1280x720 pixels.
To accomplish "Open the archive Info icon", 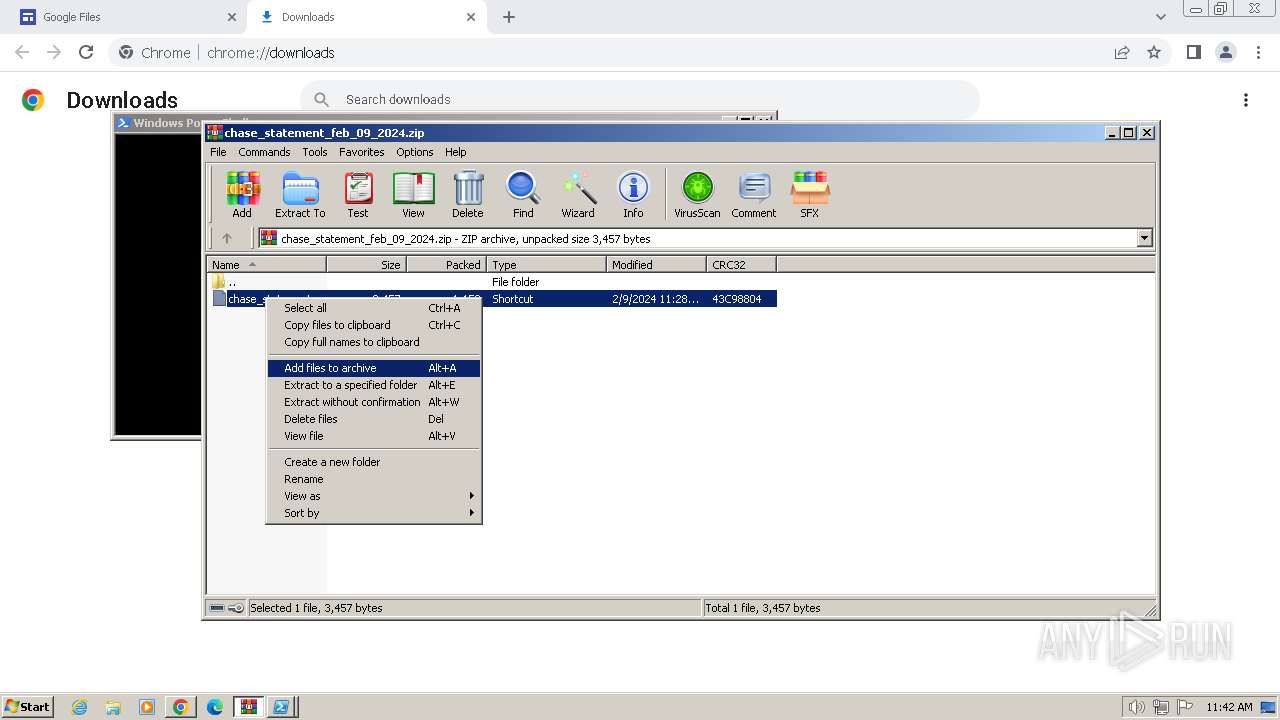I will click(633, 194).
